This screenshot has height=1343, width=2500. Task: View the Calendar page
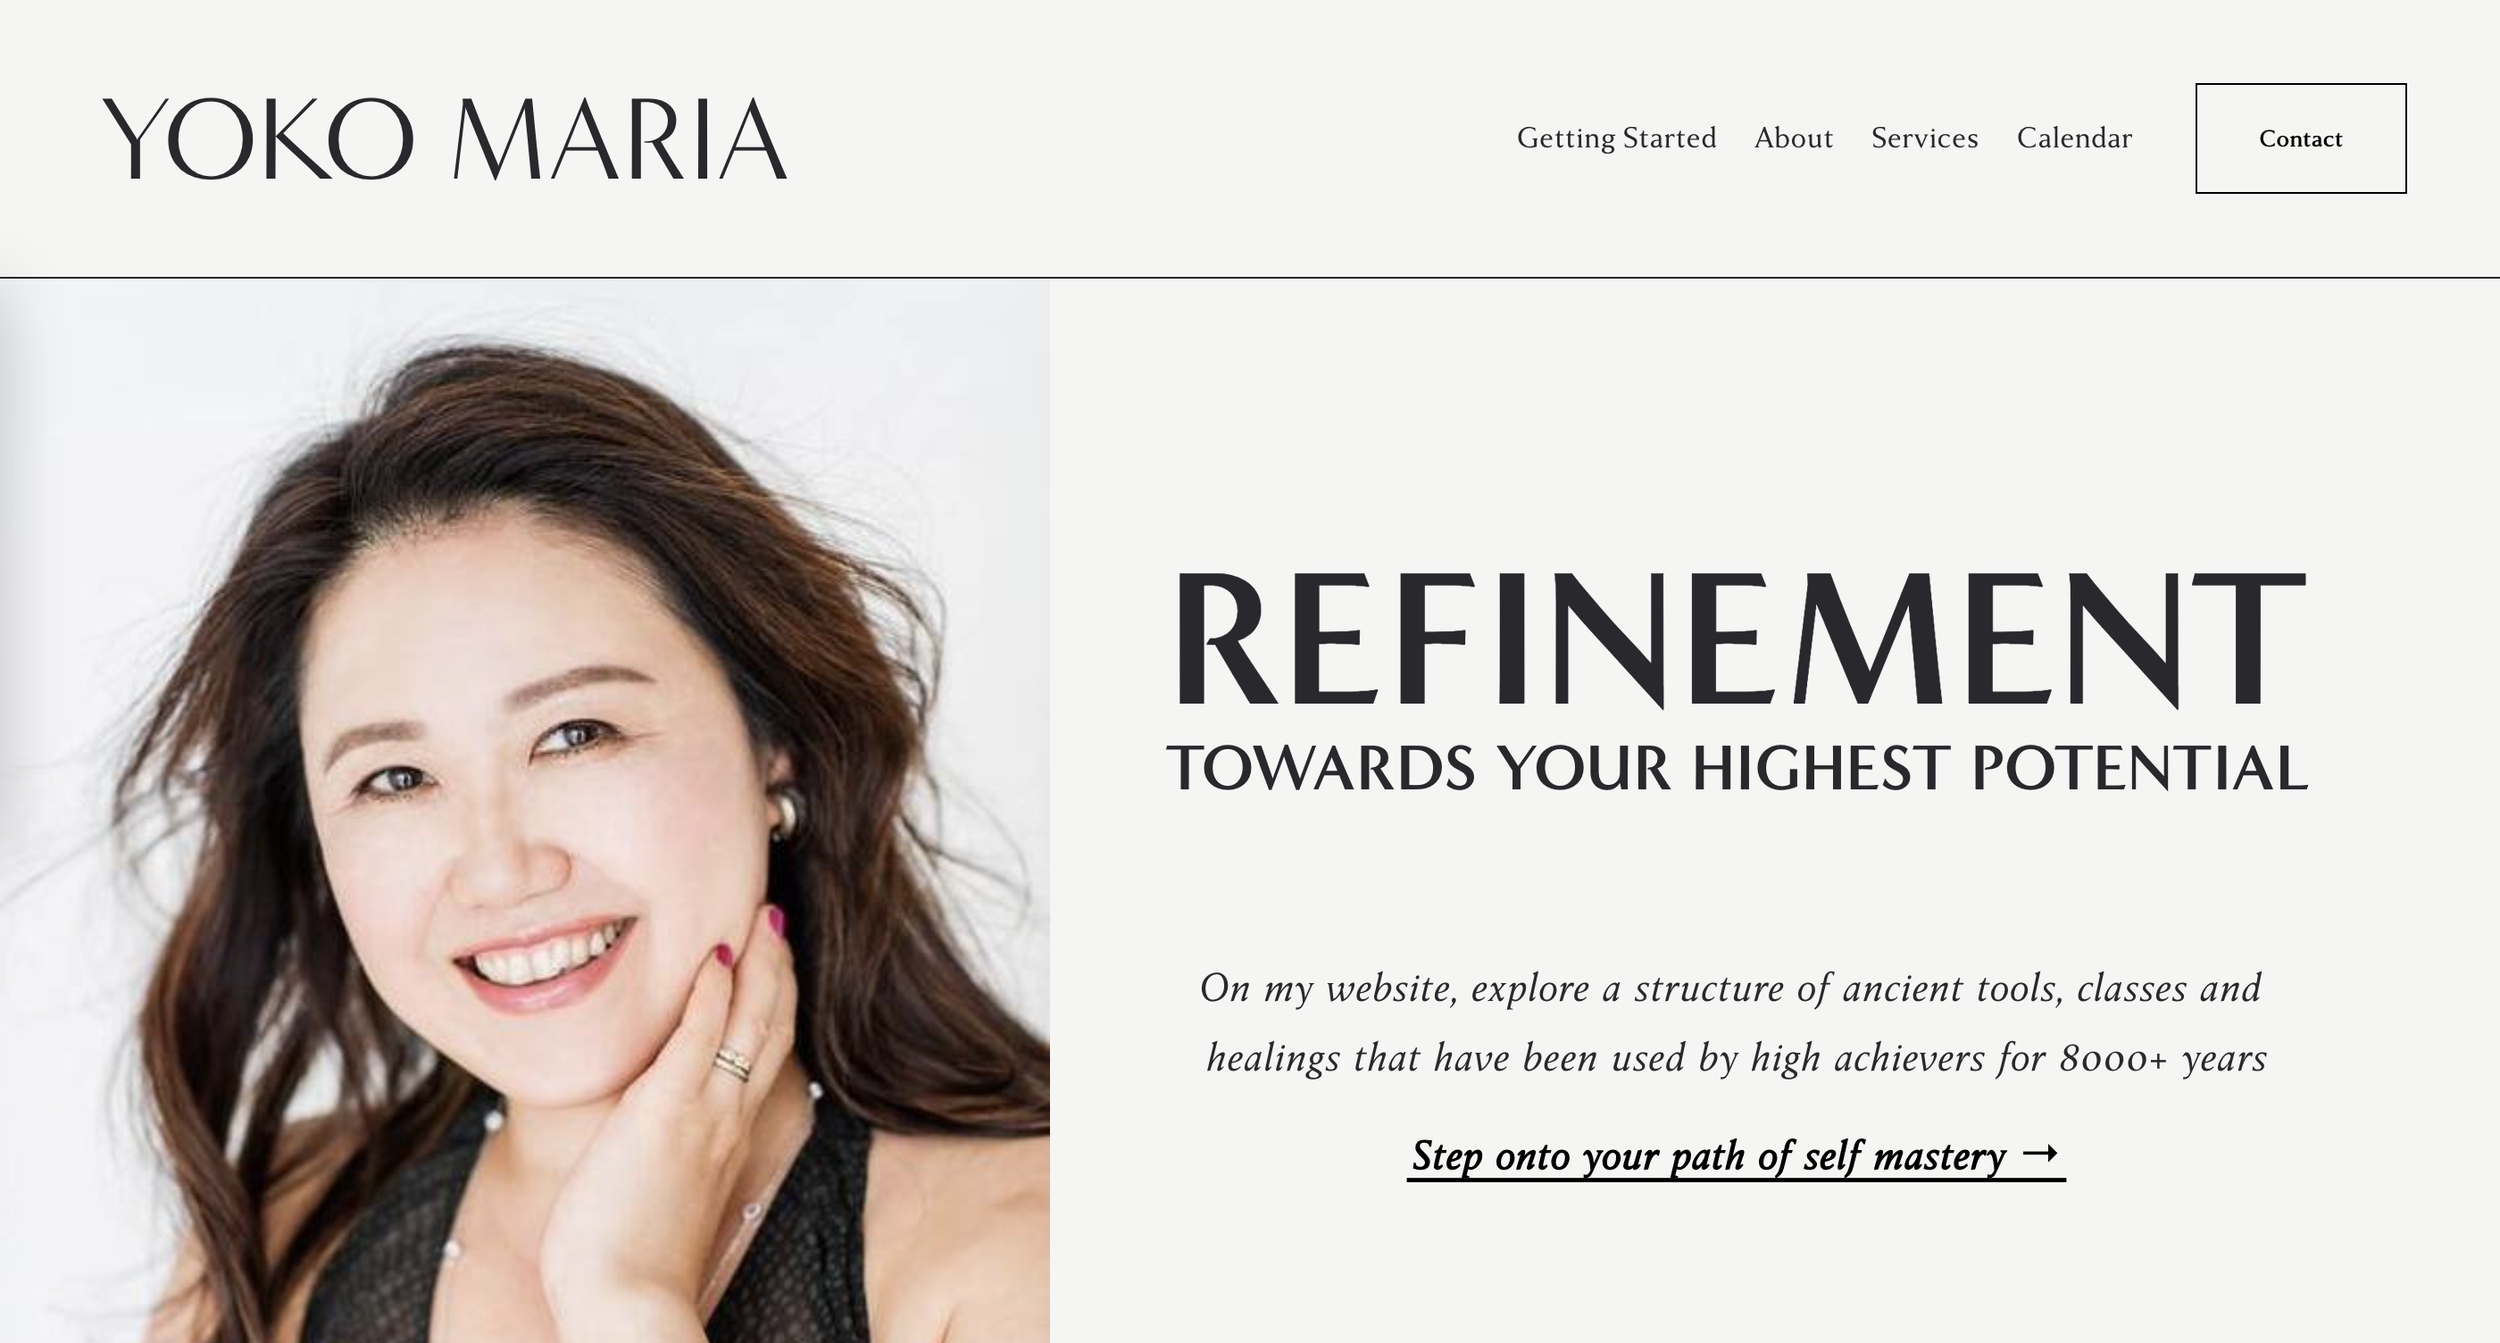2074,138
